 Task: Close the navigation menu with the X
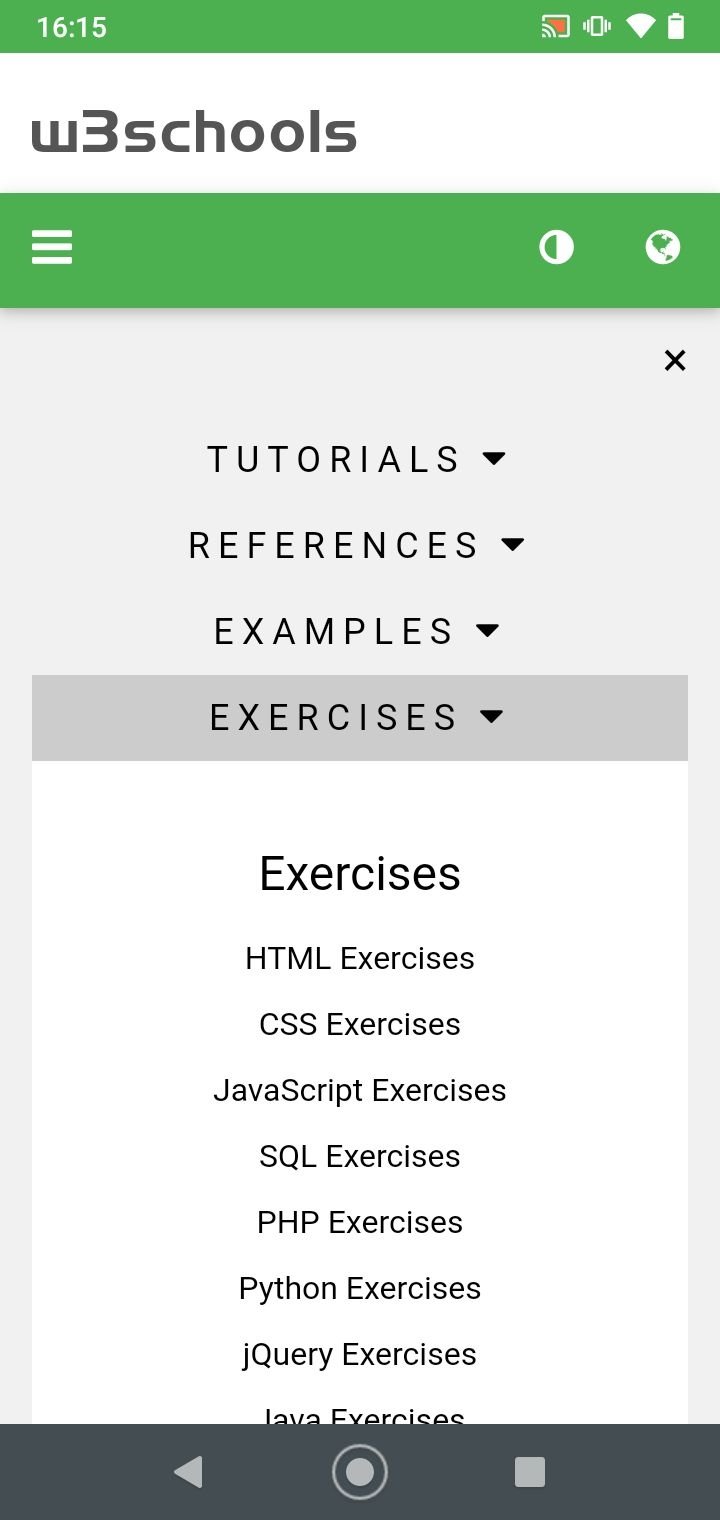(675, 360)
